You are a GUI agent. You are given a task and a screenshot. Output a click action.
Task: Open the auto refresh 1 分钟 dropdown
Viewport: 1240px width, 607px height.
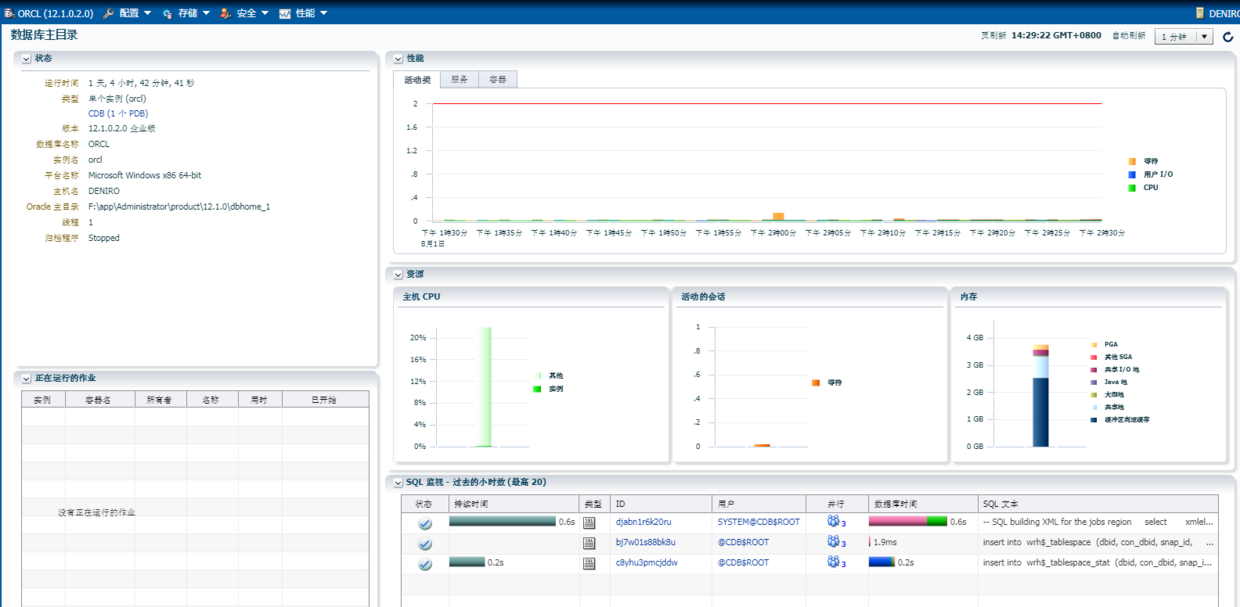tap(1183, 37)
